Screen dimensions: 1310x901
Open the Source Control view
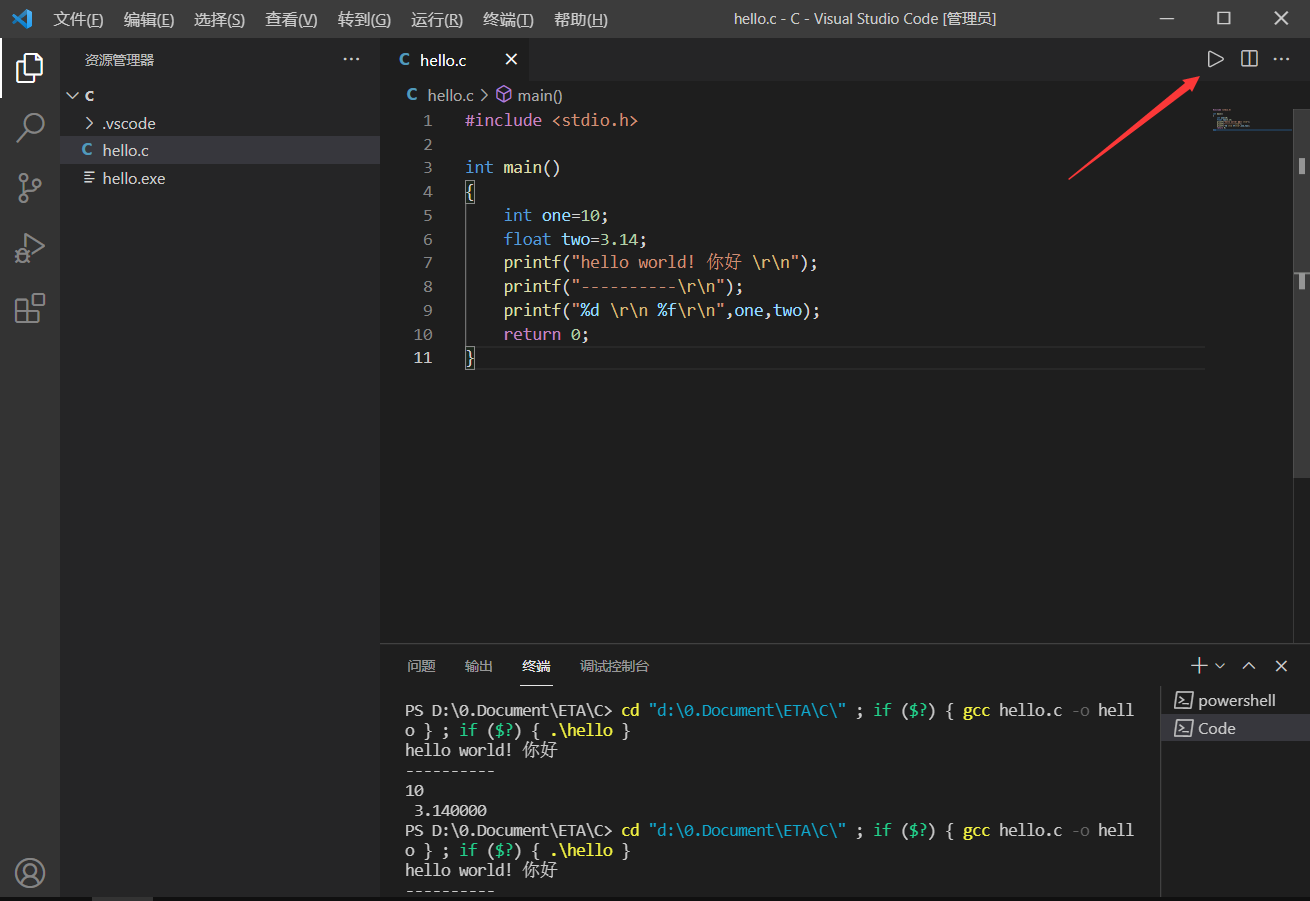30,187
